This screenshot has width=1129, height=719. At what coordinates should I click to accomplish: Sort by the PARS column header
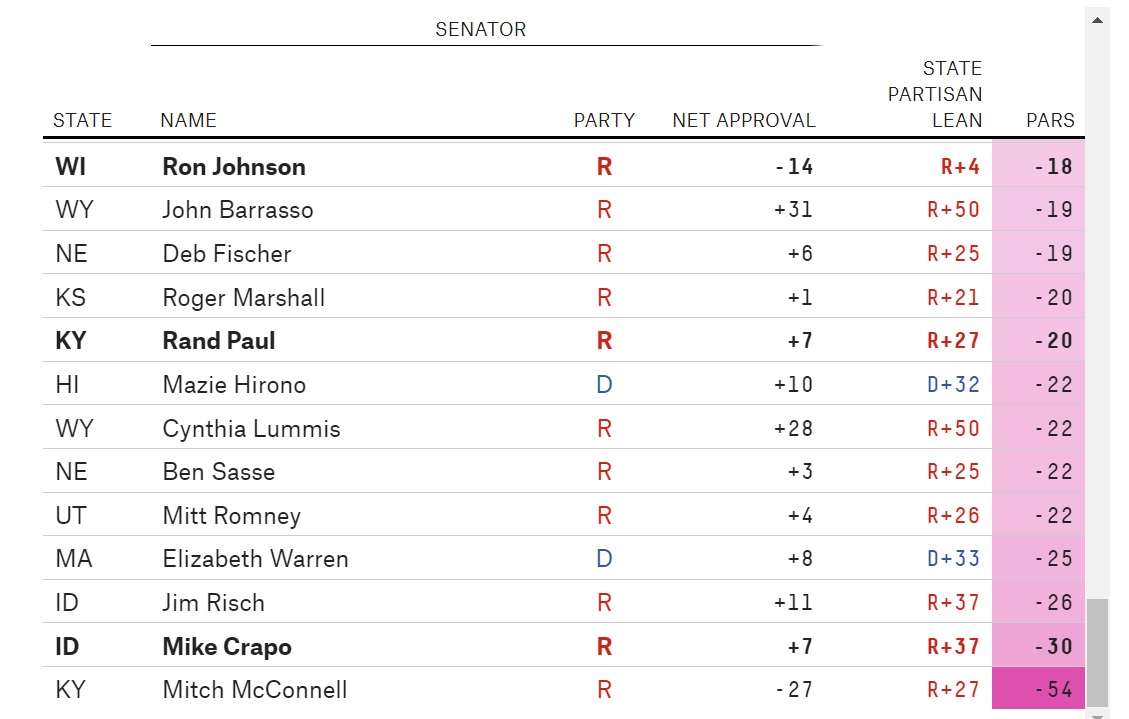coord(1050,120)
